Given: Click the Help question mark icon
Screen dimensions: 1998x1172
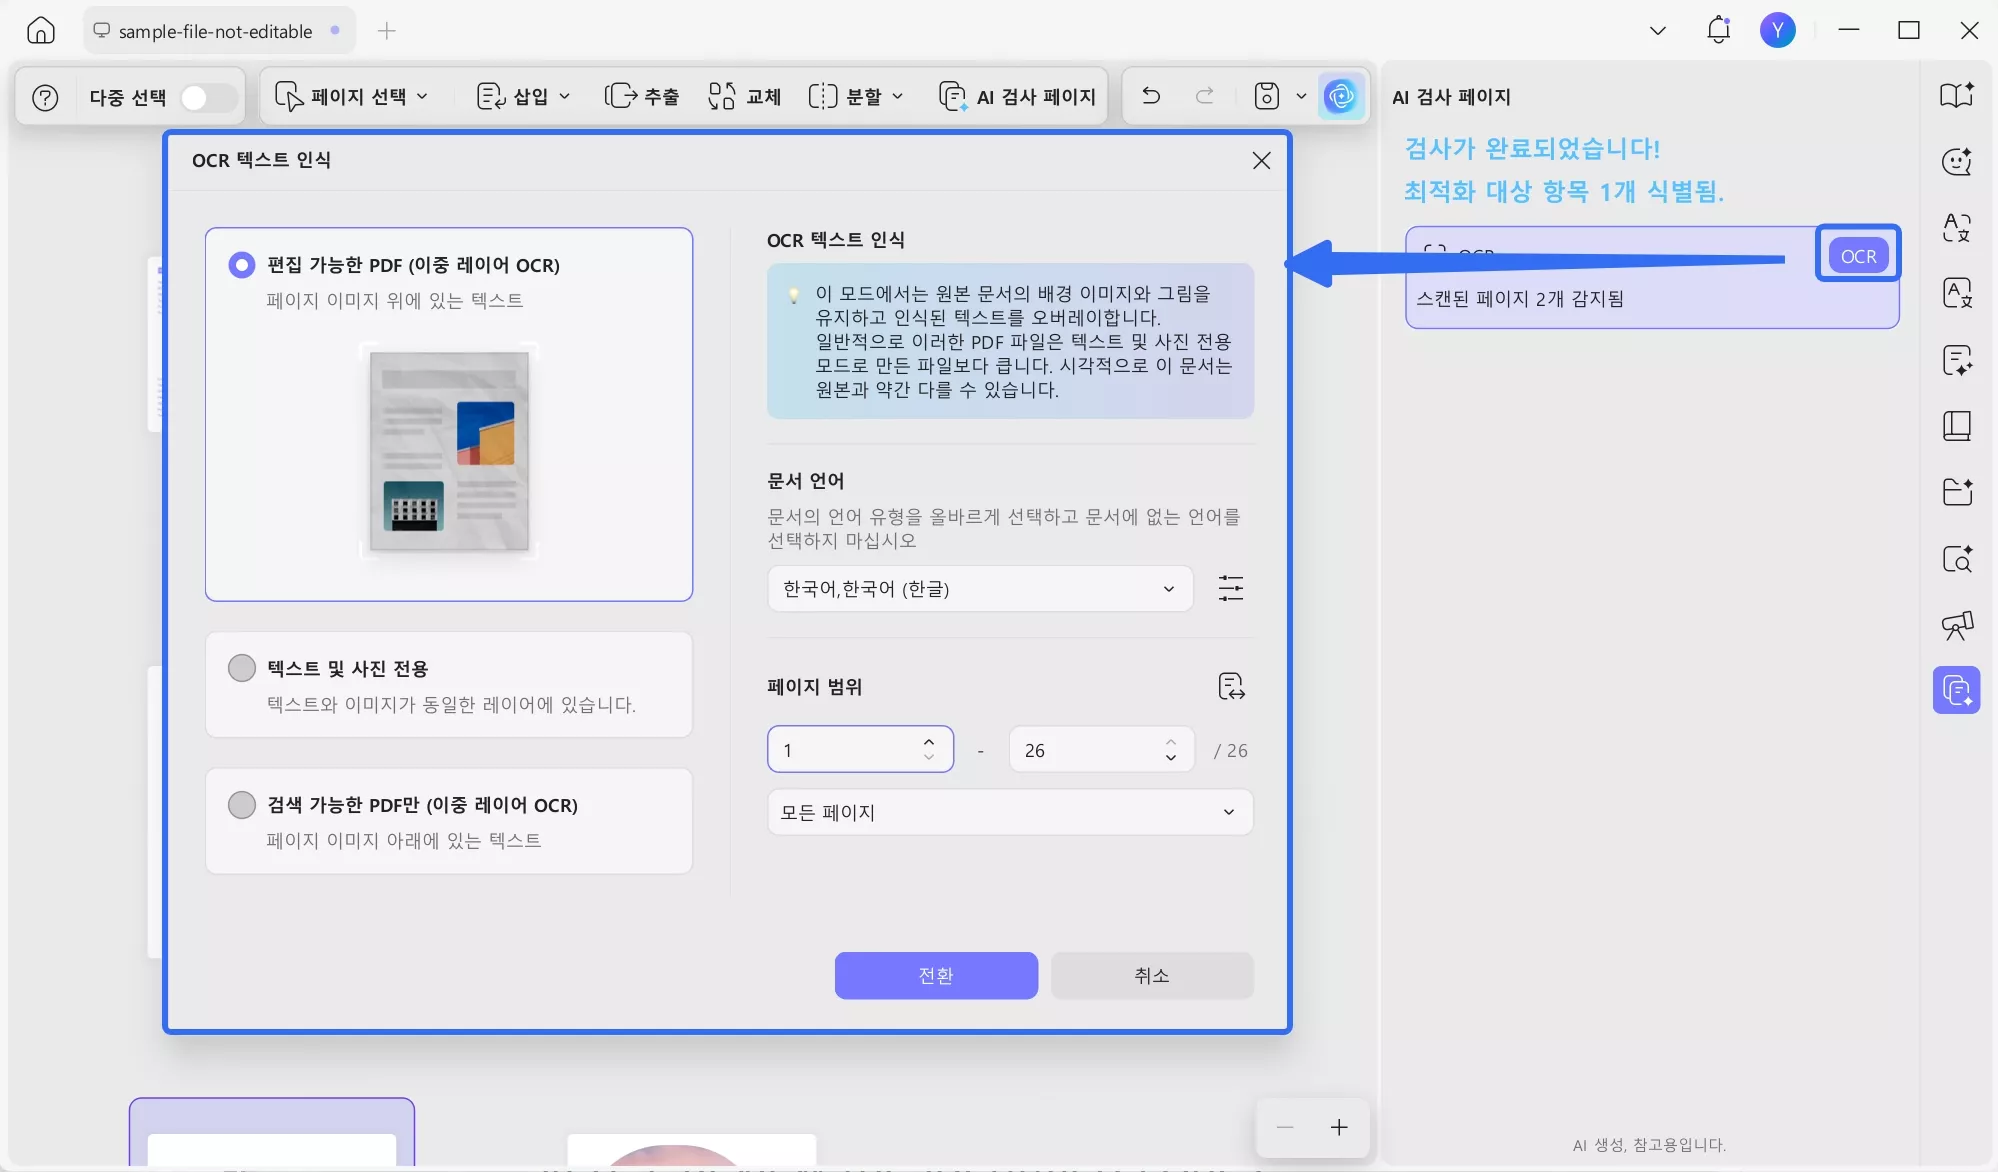Looking at the screenshot, I should click(44, 96).
